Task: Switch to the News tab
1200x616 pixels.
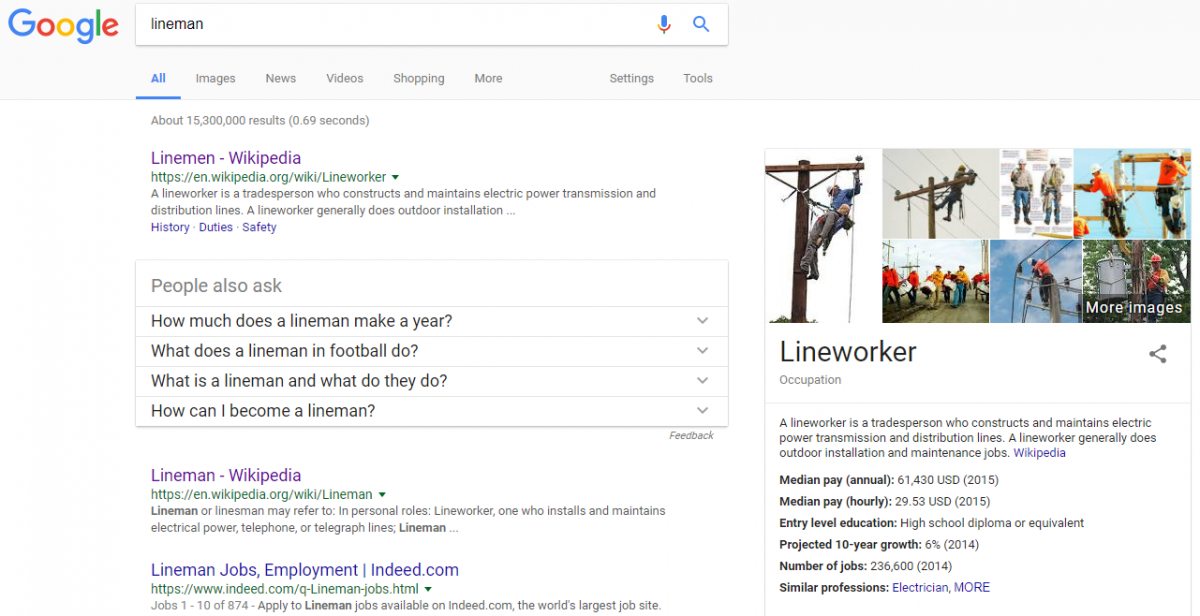Action: pos(280,78)
